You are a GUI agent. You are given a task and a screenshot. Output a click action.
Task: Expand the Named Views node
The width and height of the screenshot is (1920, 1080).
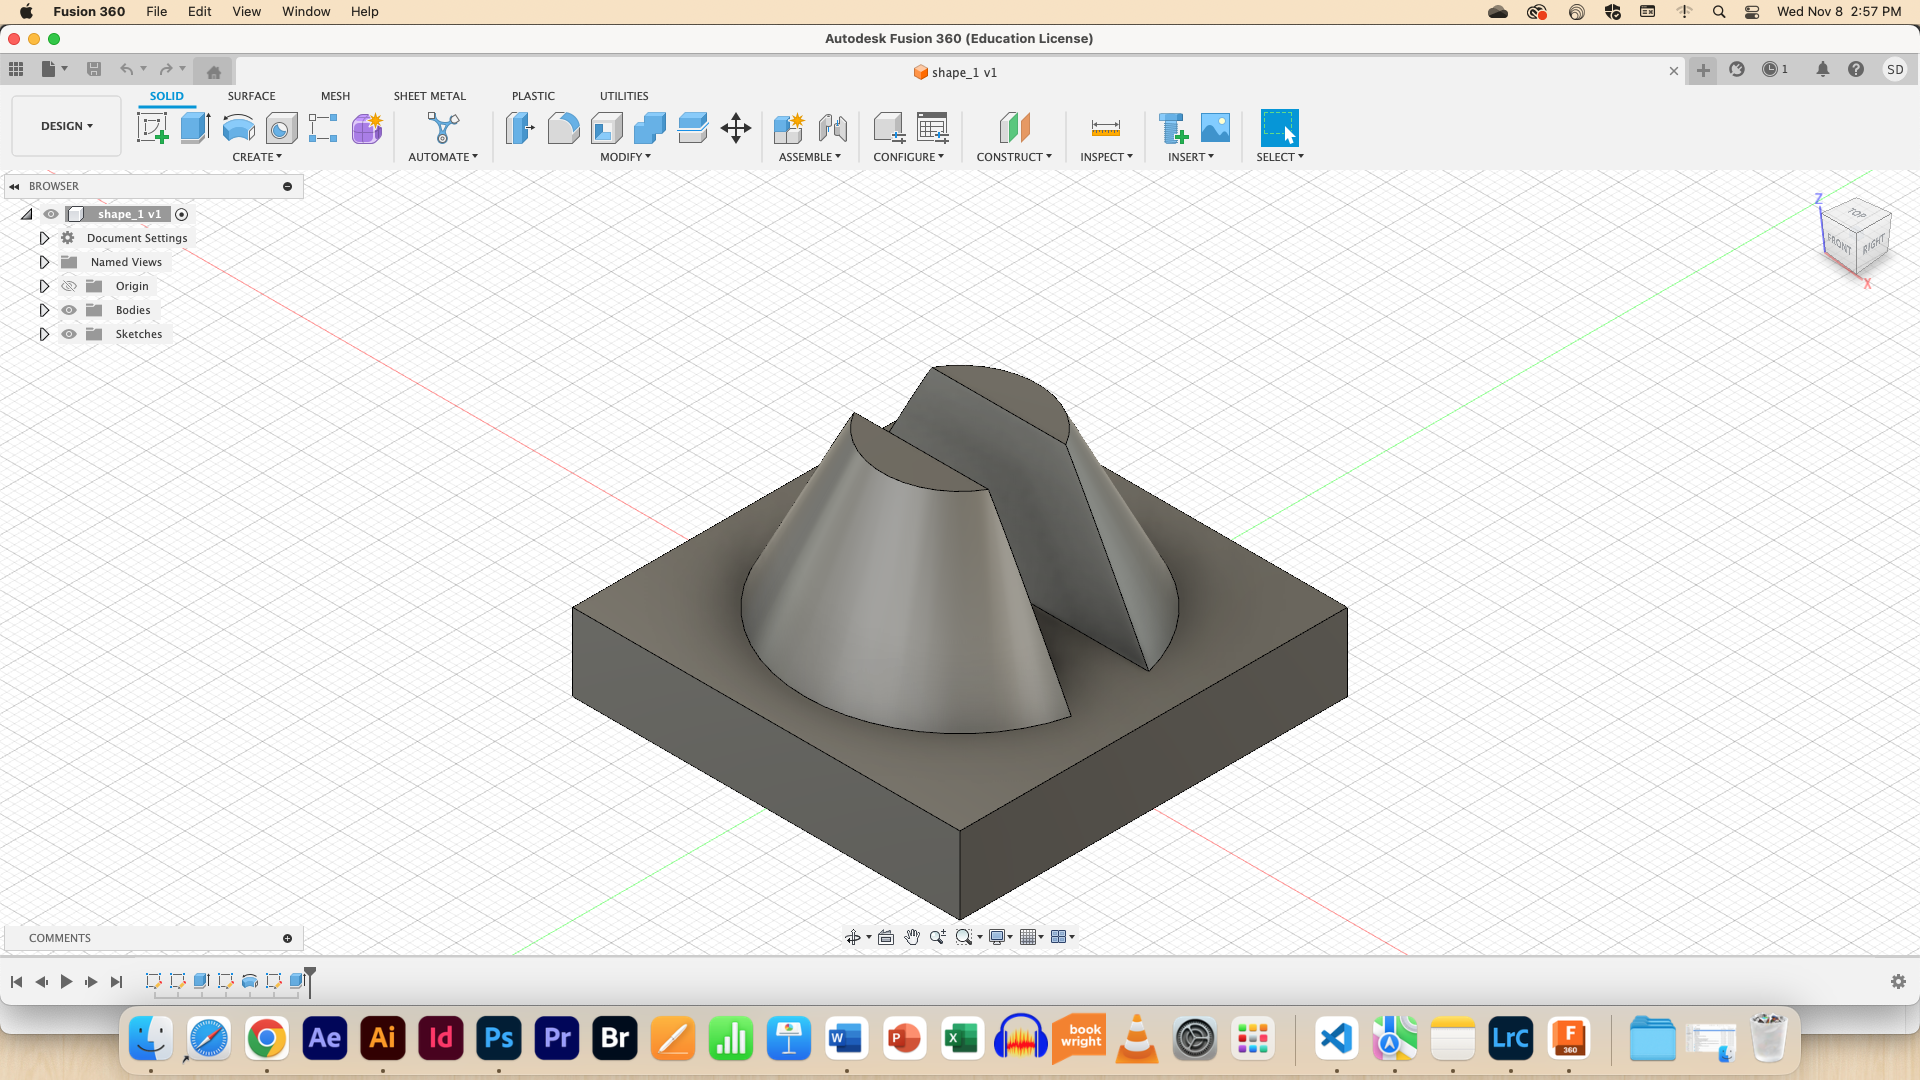click(x=44, y=262)
